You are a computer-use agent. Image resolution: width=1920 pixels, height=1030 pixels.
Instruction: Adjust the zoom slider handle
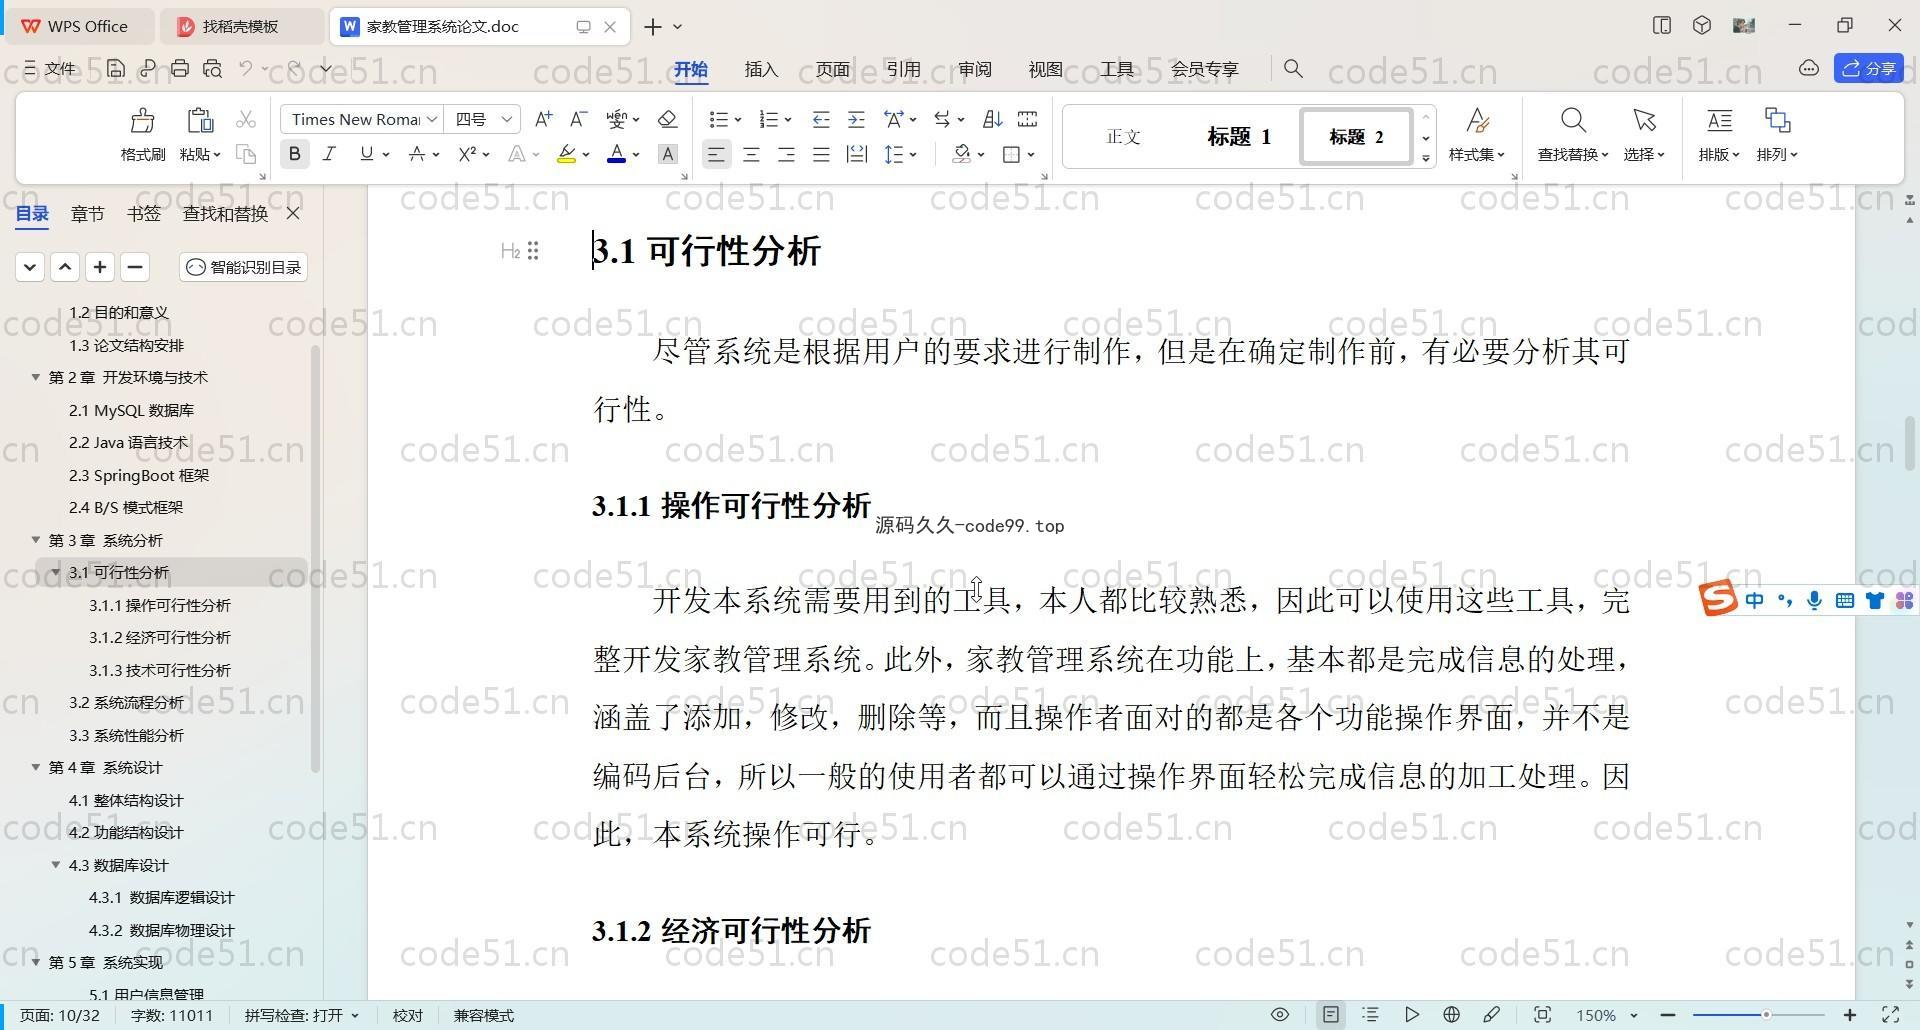click(1767, 1015)
